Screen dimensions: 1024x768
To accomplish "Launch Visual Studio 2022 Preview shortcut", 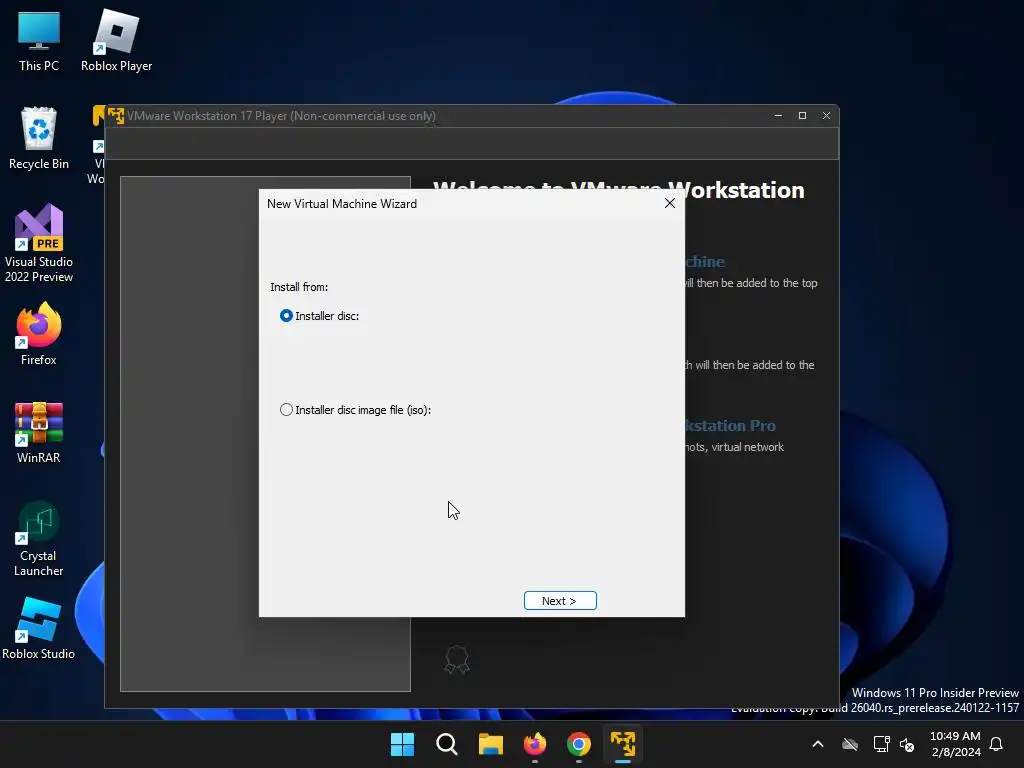I will pos(39,243).
